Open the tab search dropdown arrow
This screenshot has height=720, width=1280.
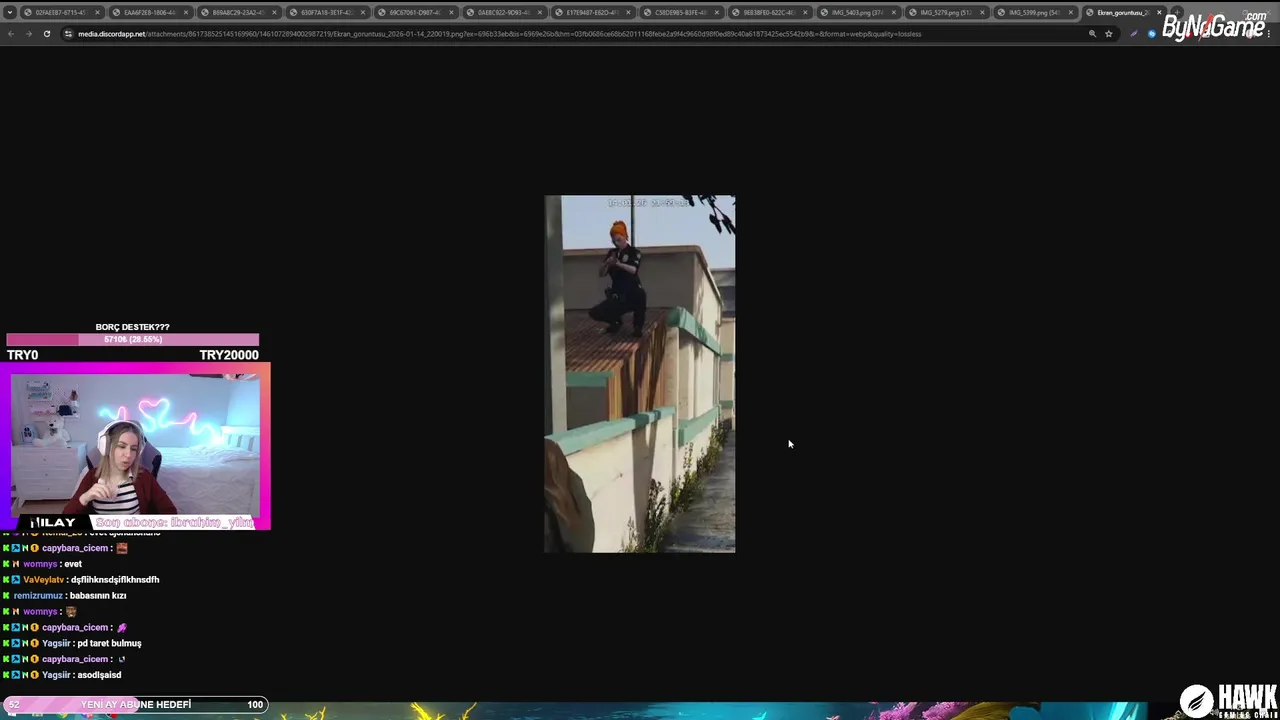(x=10, y=13)
